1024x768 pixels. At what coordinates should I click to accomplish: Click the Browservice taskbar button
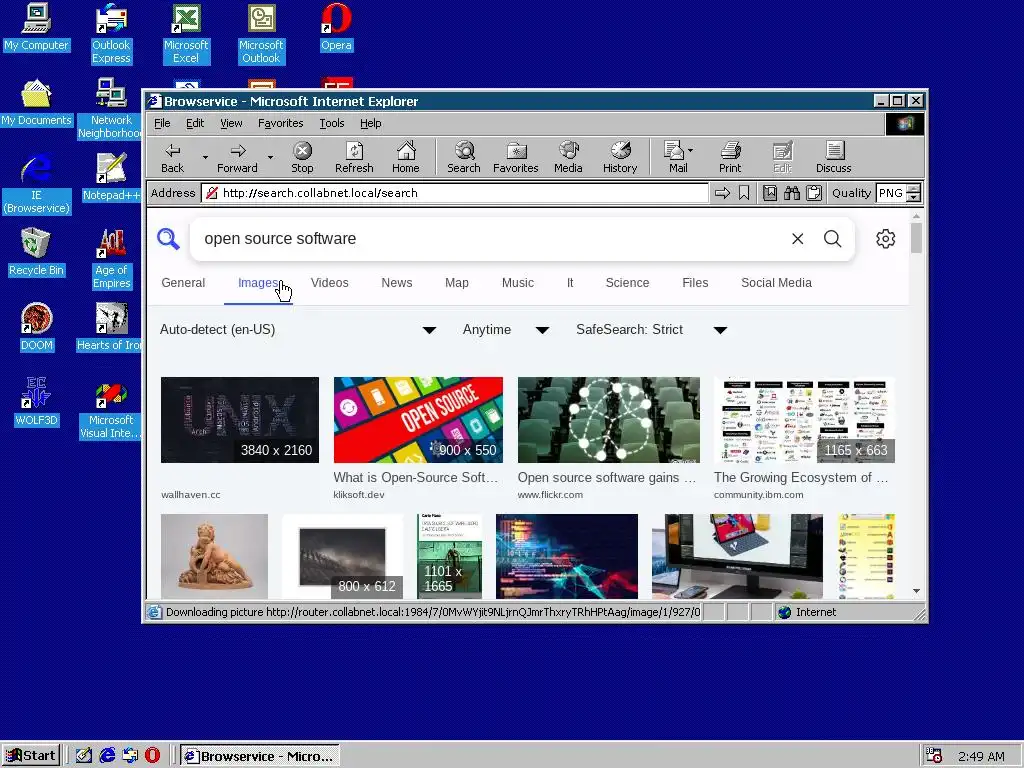tap(260, 756)
